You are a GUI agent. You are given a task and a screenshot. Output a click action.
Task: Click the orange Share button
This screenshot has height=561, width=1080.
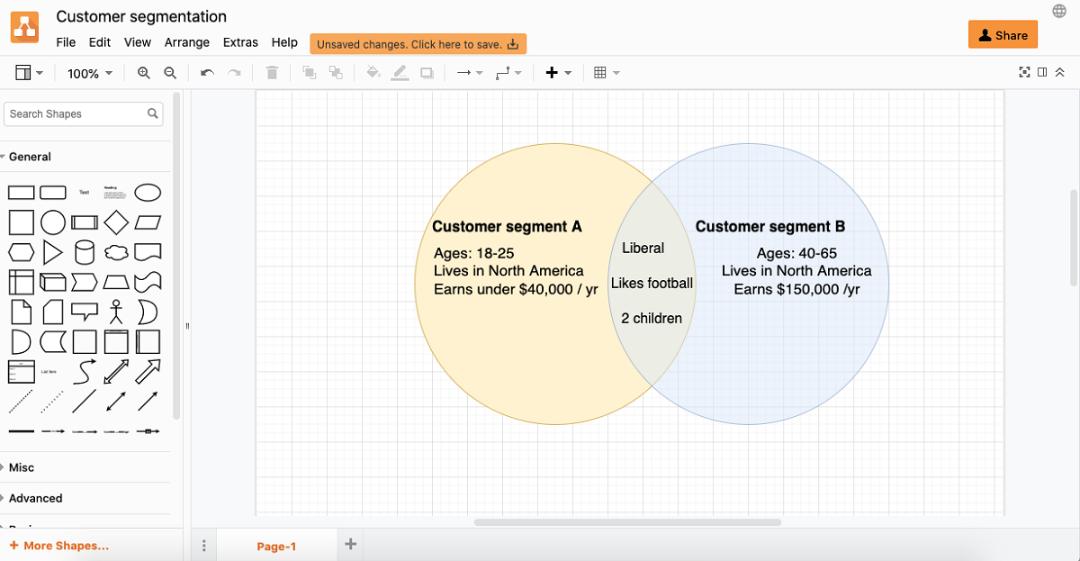point(1003,35)
